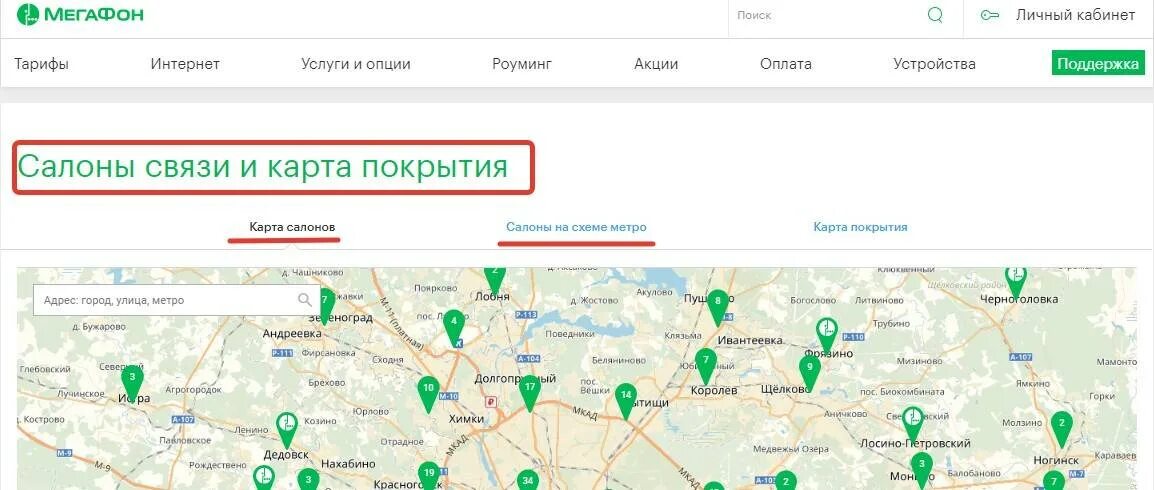Select the marker 17 at Долгопрудный
This screenshot has width=1154, height=490.
[530, 394]
